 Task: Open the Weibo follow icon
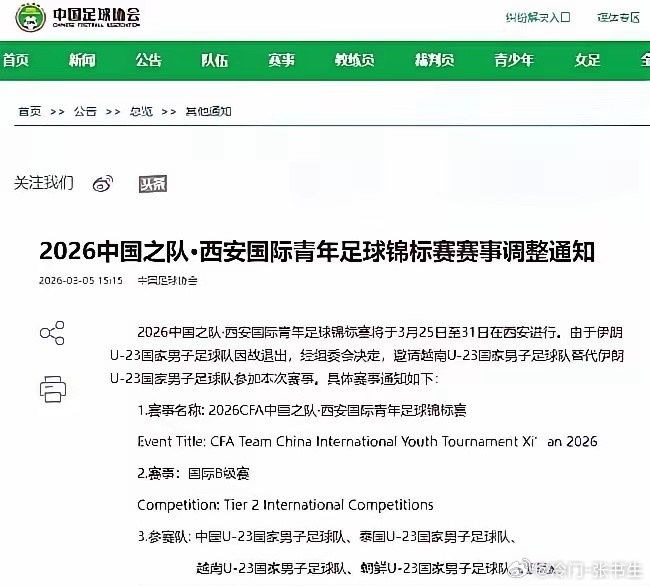[x=103, y=184]
